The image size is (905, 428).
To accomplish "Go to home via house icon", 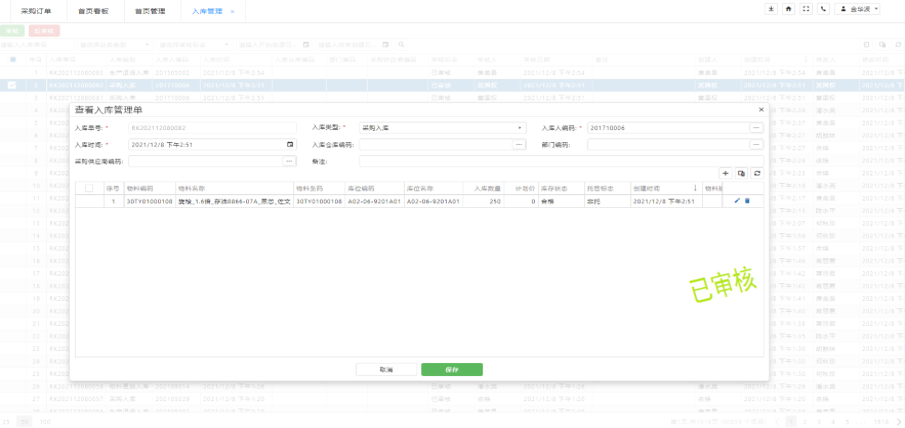I will 788,9.
